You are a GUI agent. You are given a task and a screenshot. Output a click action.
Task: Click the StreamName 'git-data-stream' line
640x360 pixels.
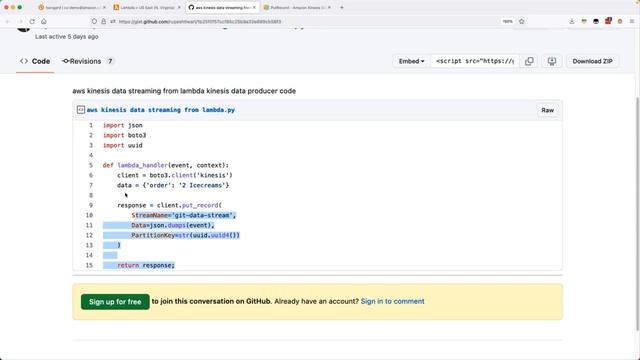pyautogui.click(x=184, y=215)
